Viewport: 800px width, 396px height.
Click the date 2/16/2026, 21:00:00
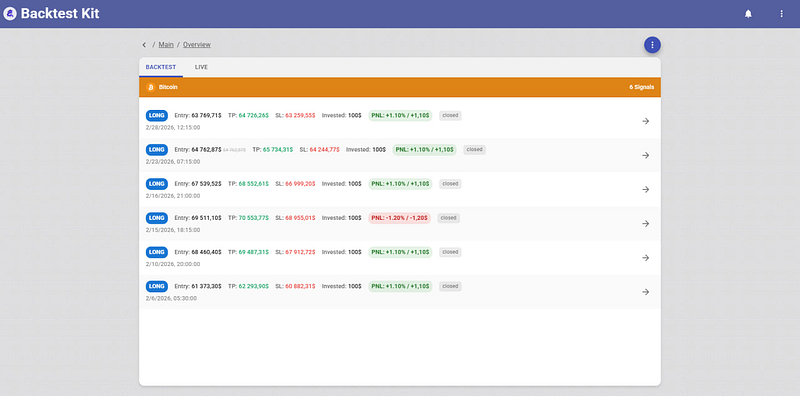tap(173, 196)
